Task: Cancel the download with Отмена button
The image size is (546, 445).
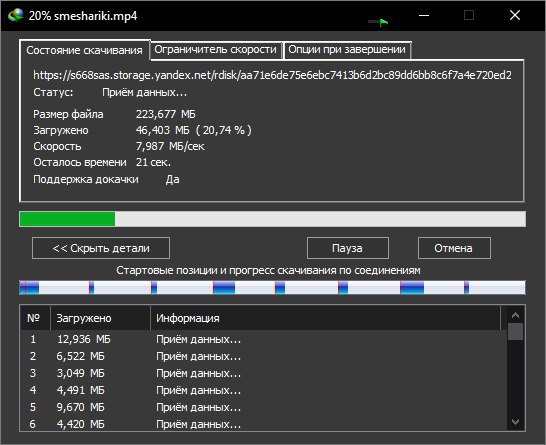Action: coord(454,248)
